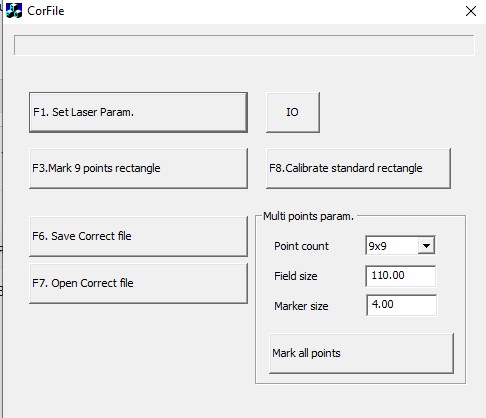Select F7. Open Correct file

(x=138, y=283)
